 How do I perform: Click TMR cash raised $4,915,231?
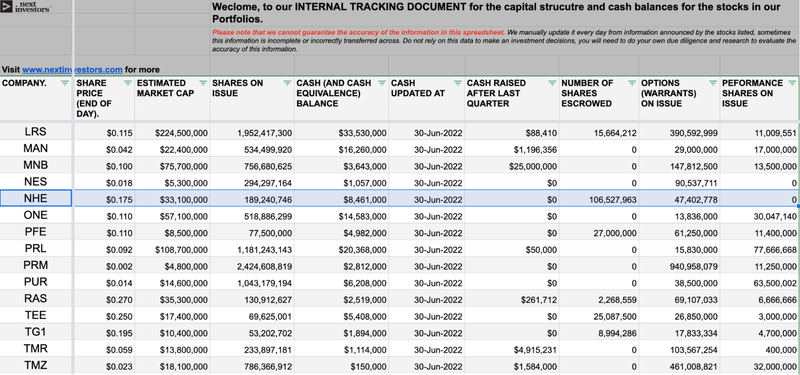pos(535,351)
